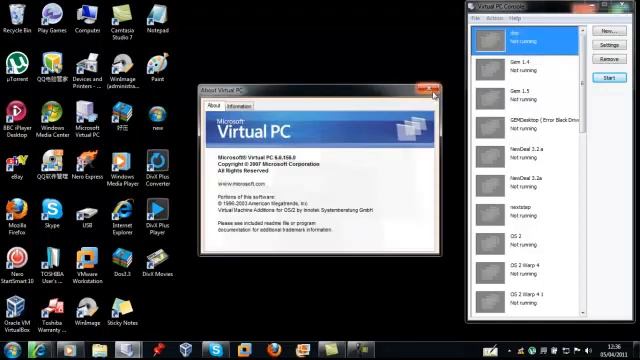Open Firefox from the taskbar
640x360 pixels.
(274, 350)
